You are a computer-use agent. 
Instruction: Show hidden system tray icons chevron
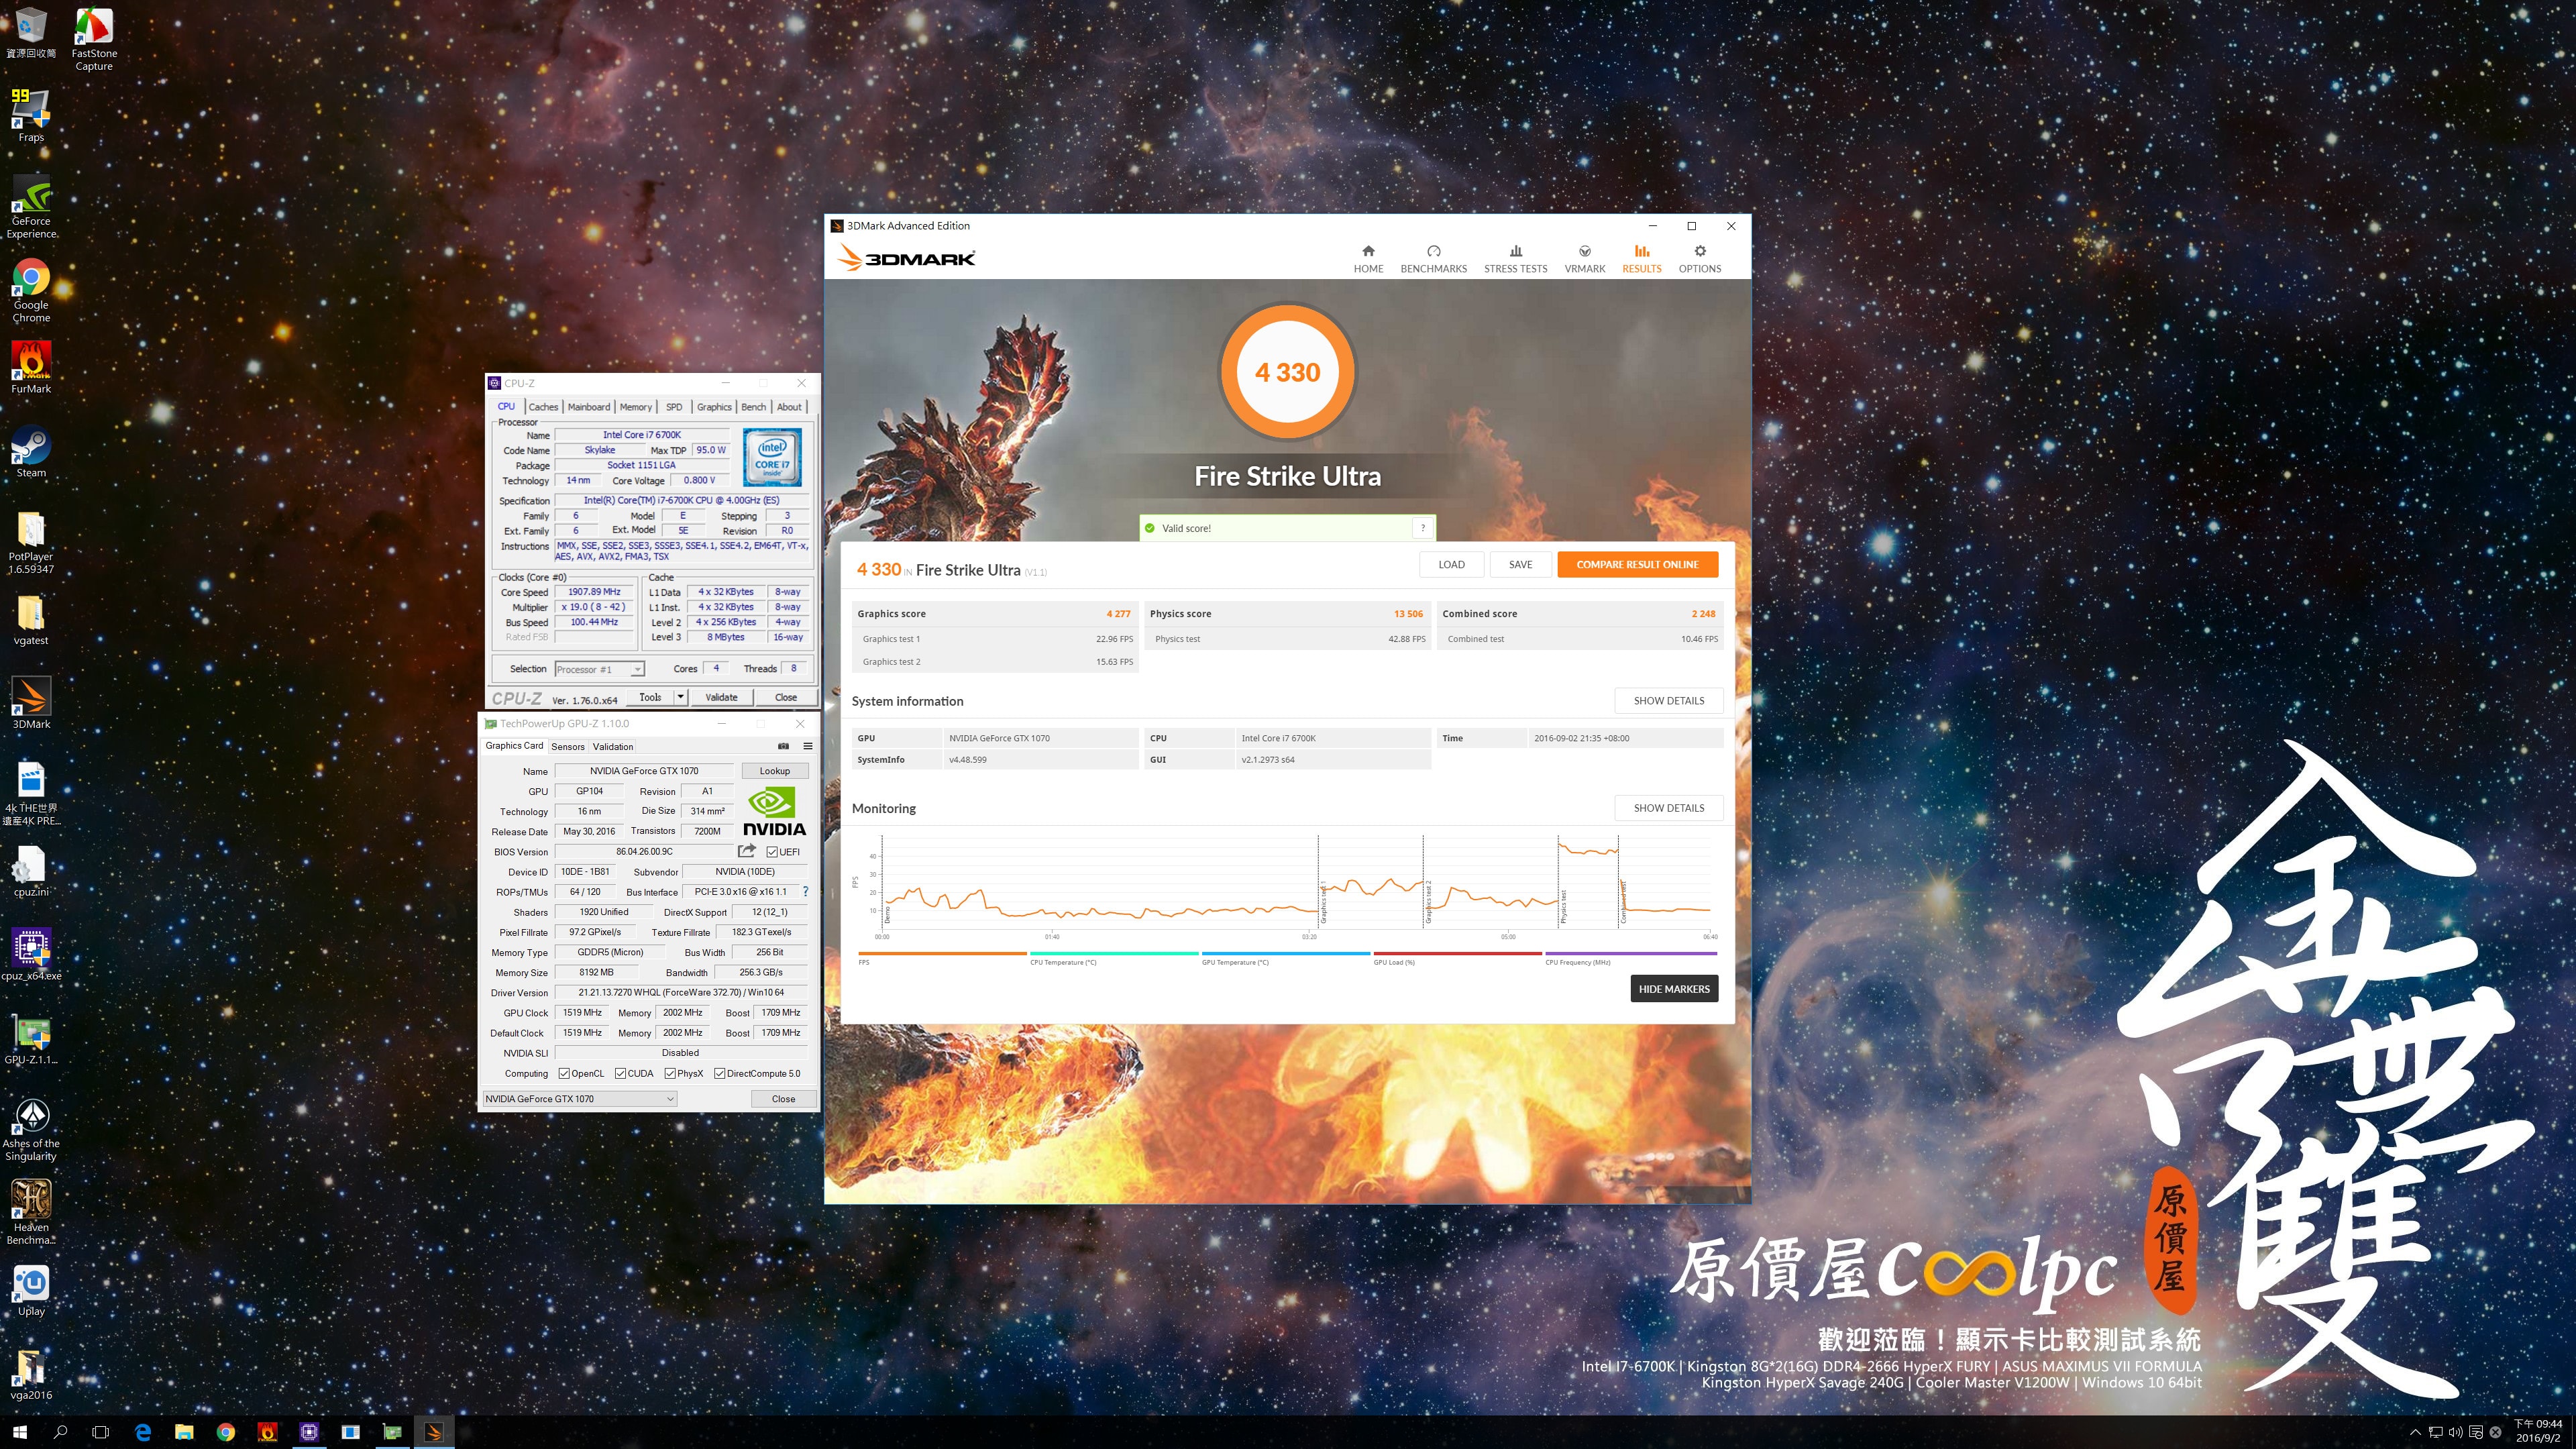pyautogui.click(x=2415, y=1432)
